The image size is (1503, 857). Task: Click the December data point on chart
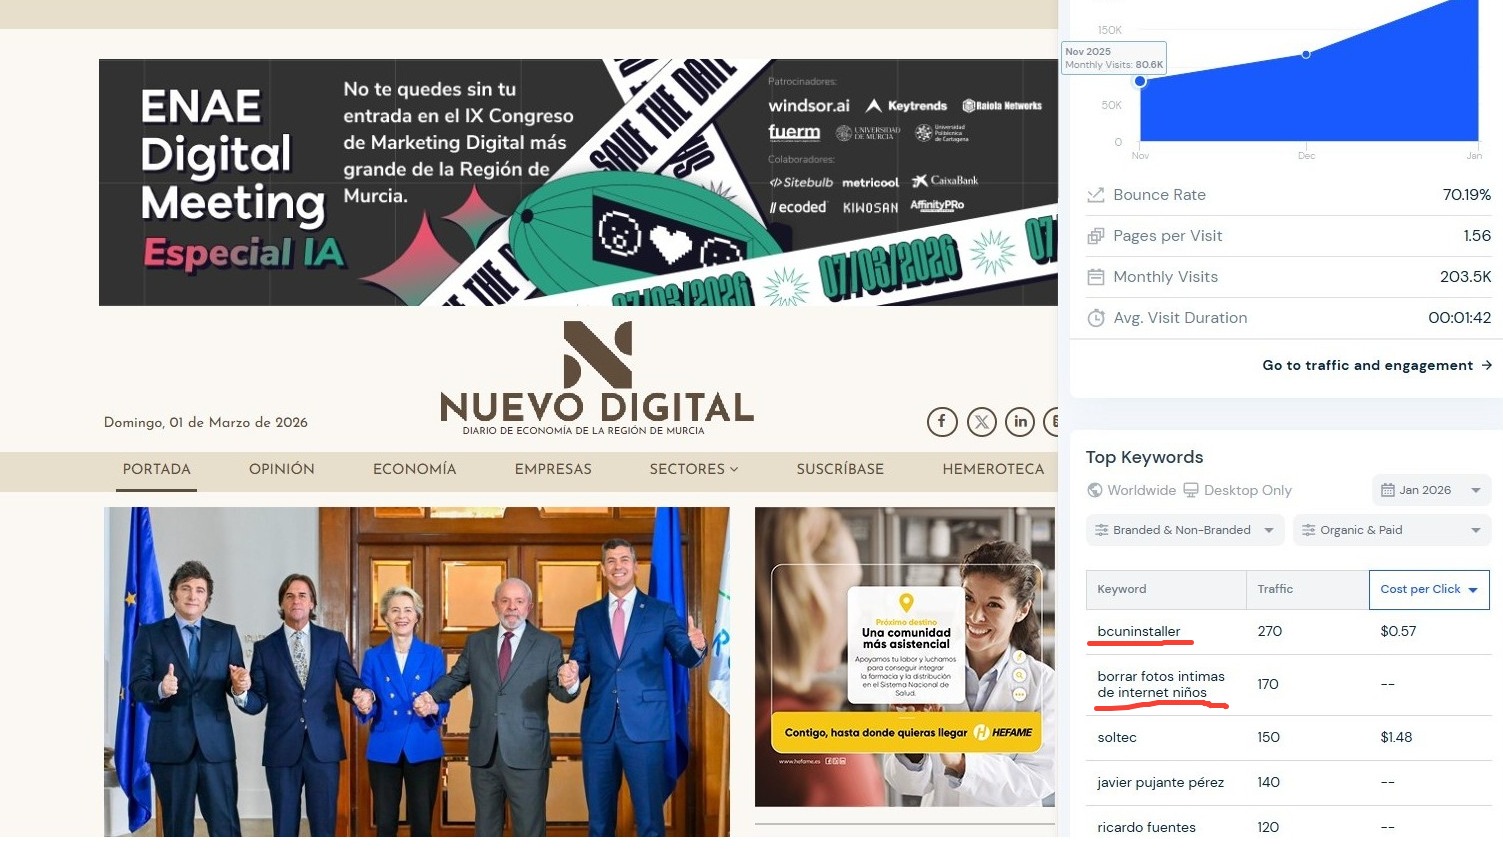pyautogui.click(x=1306, y=54)
